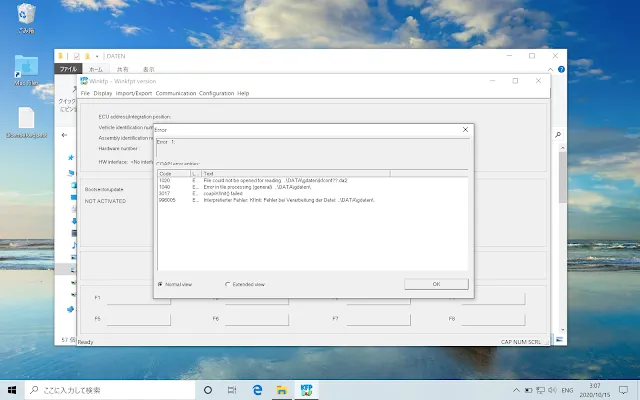Open the Action Center notification icon
Viewport: 640px width, 400px height.
tap(623, 390)
